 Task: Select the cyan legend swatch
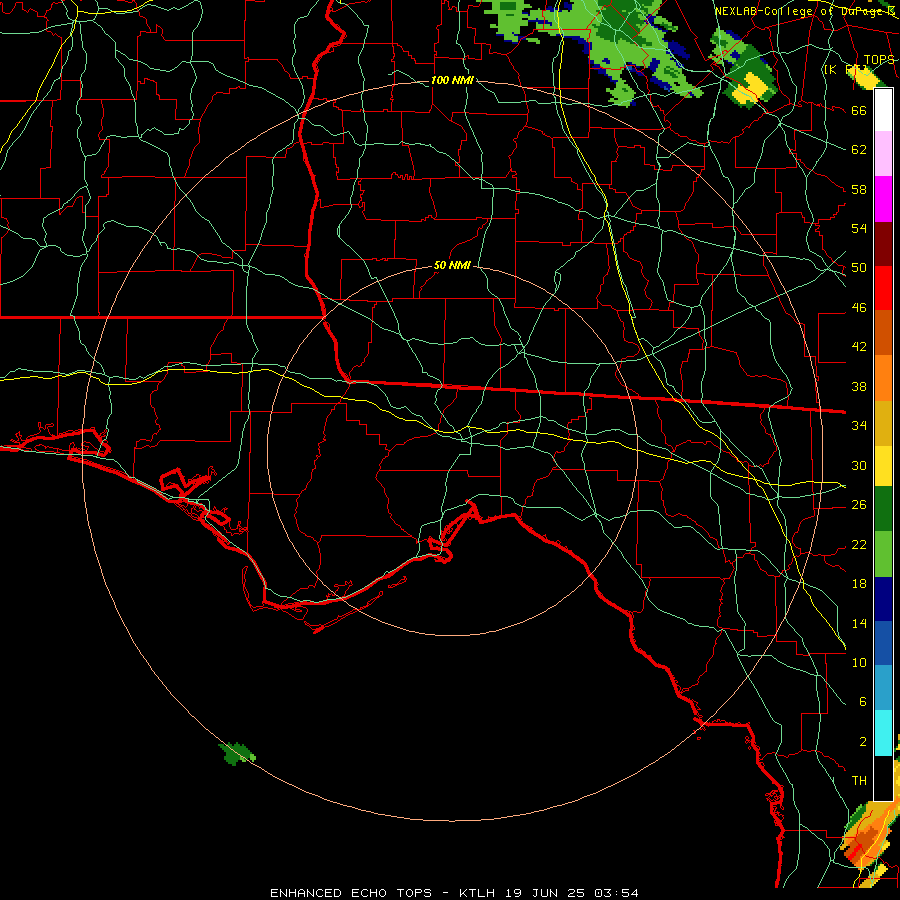[x=883, y=733]
